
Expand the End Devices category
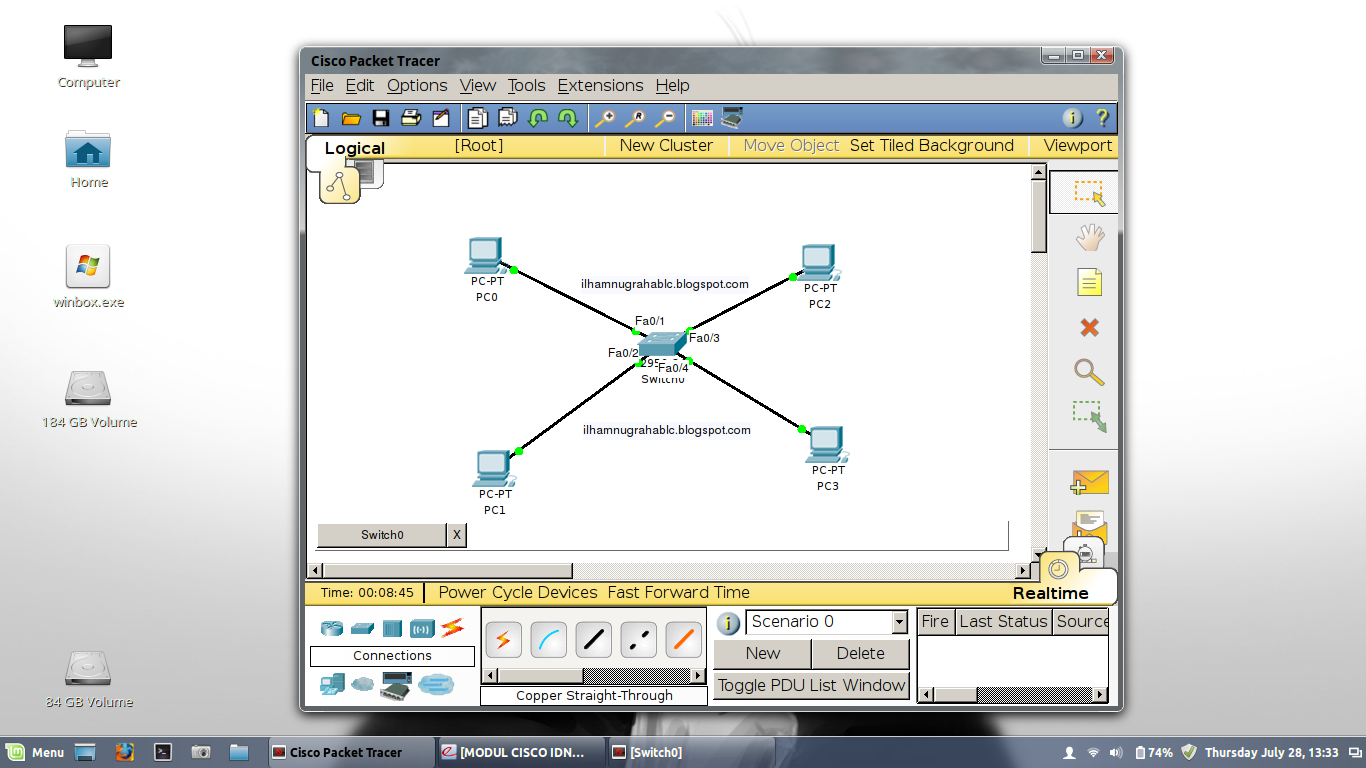tap(333, 686)
